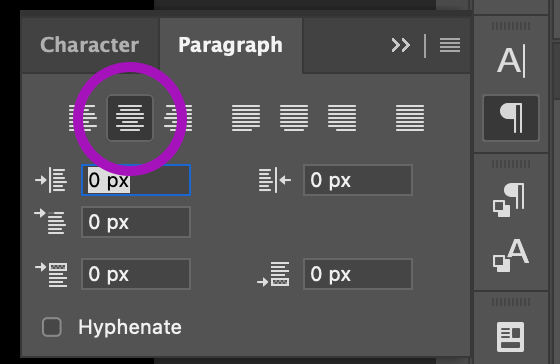Screen dimensions: 560x364
Task: Select the Paragraph tab
Action: tap(230, 45)
